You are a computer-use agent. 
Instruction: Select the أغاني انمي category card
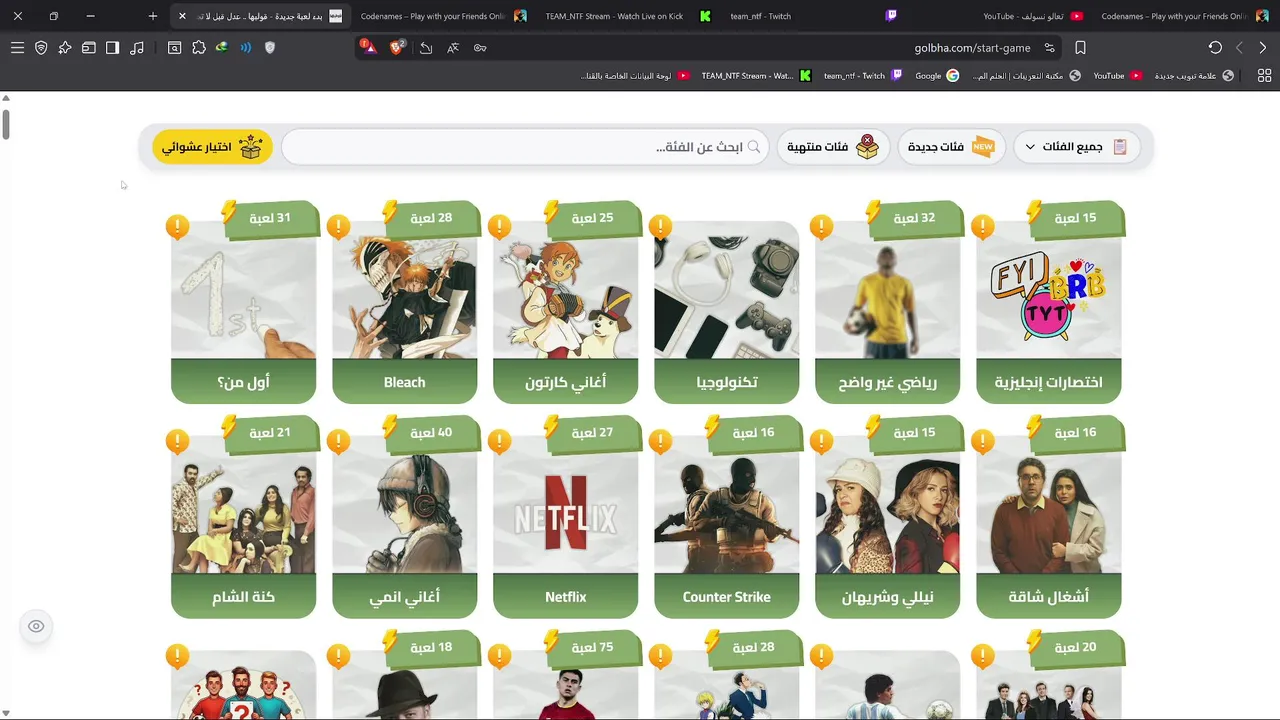(404, 525)
